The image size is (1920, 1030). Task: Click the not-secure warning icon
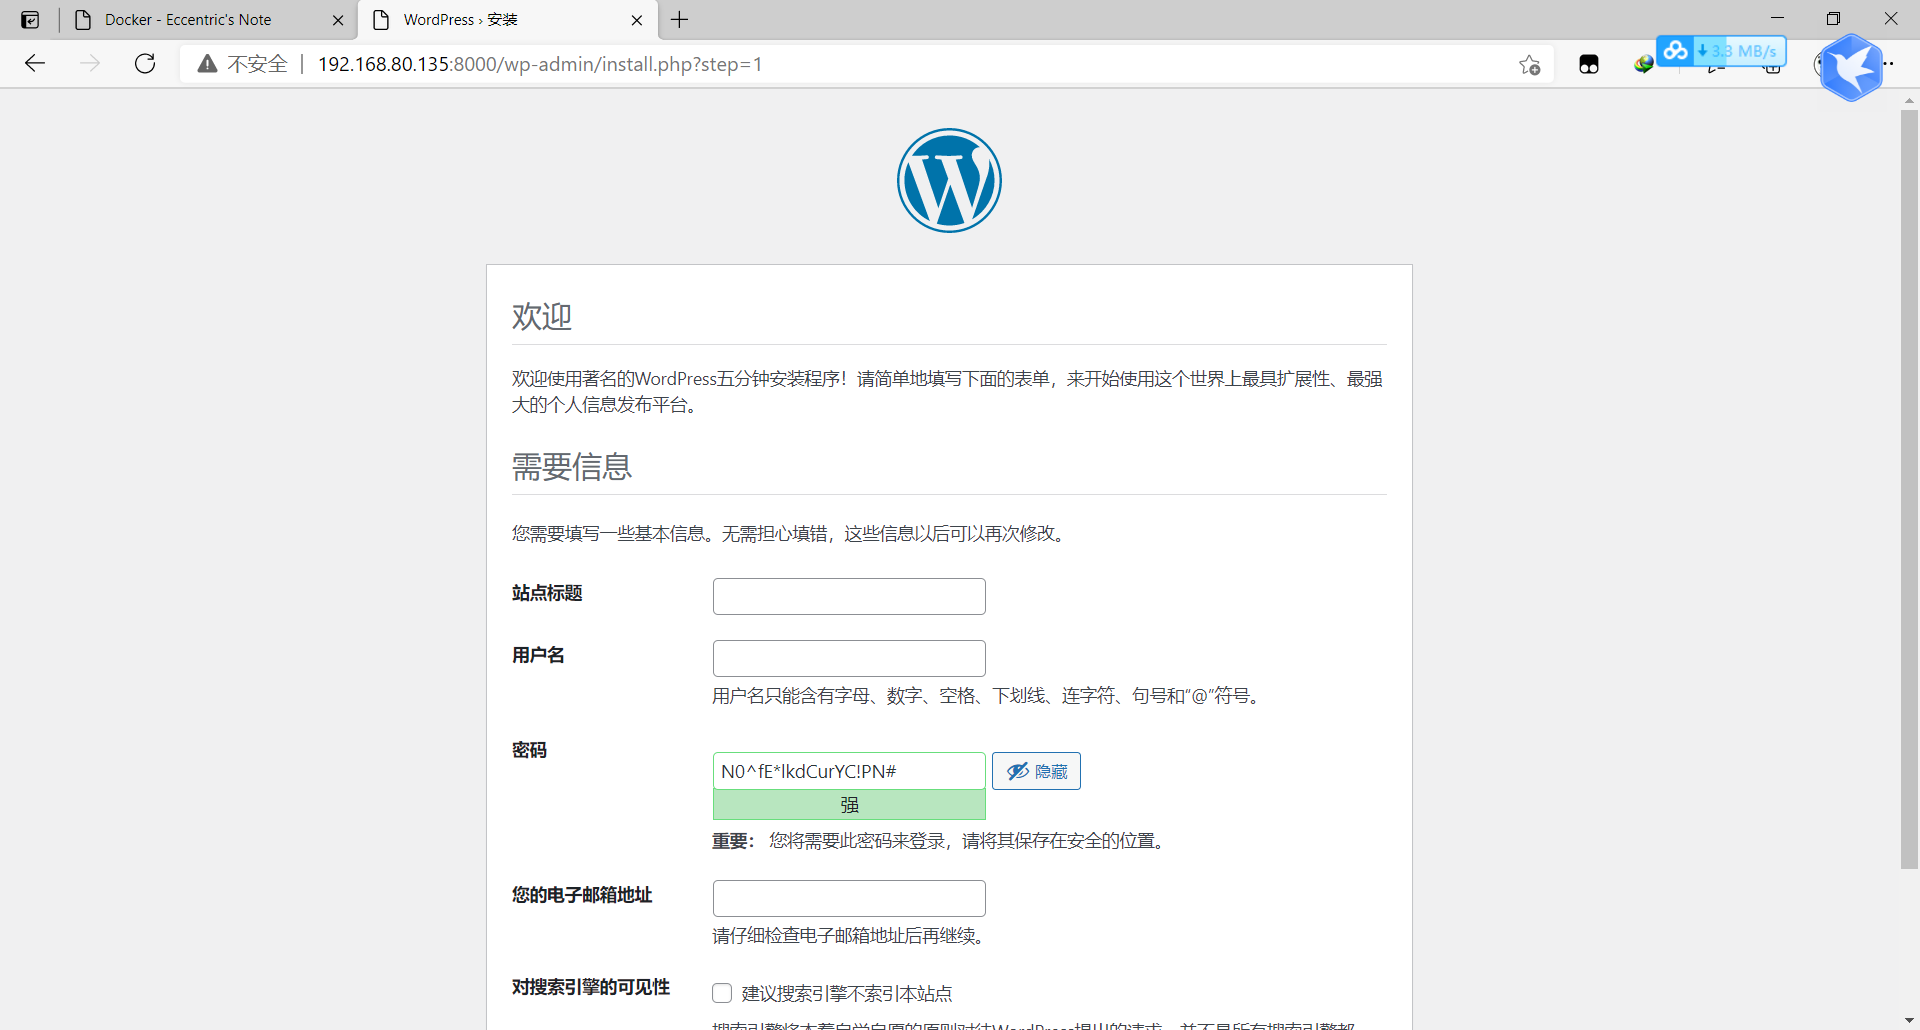pyautogui.click(x=207, y=64)
